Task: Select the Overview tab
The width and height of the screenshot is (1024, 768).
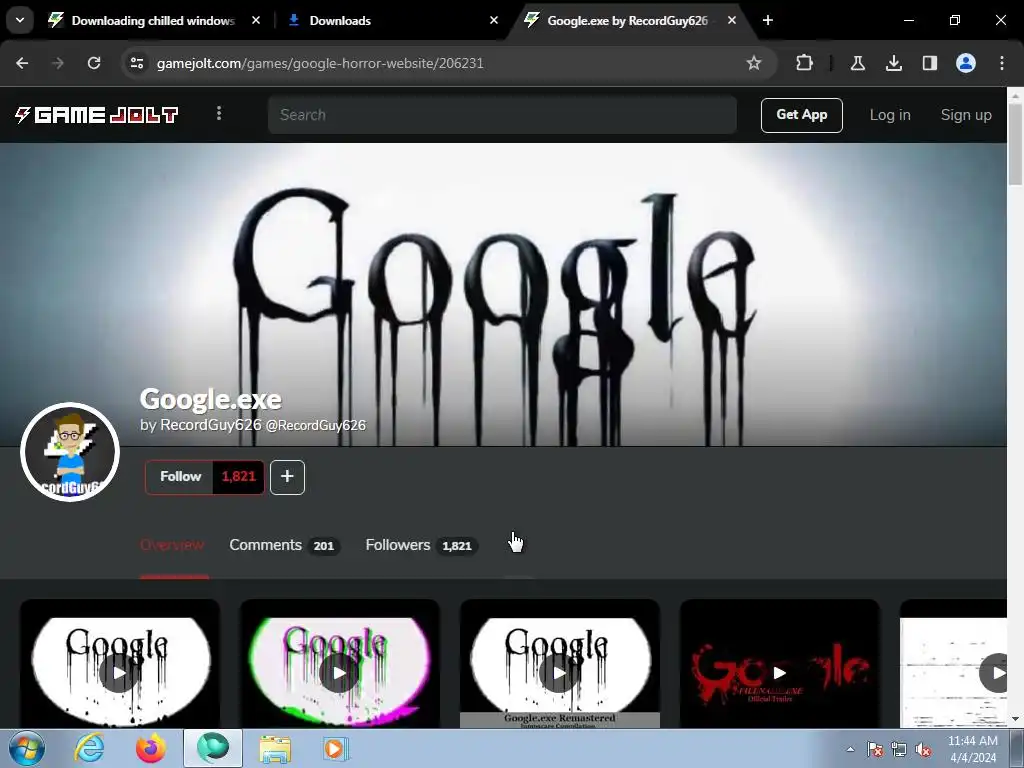Action: 172,545
